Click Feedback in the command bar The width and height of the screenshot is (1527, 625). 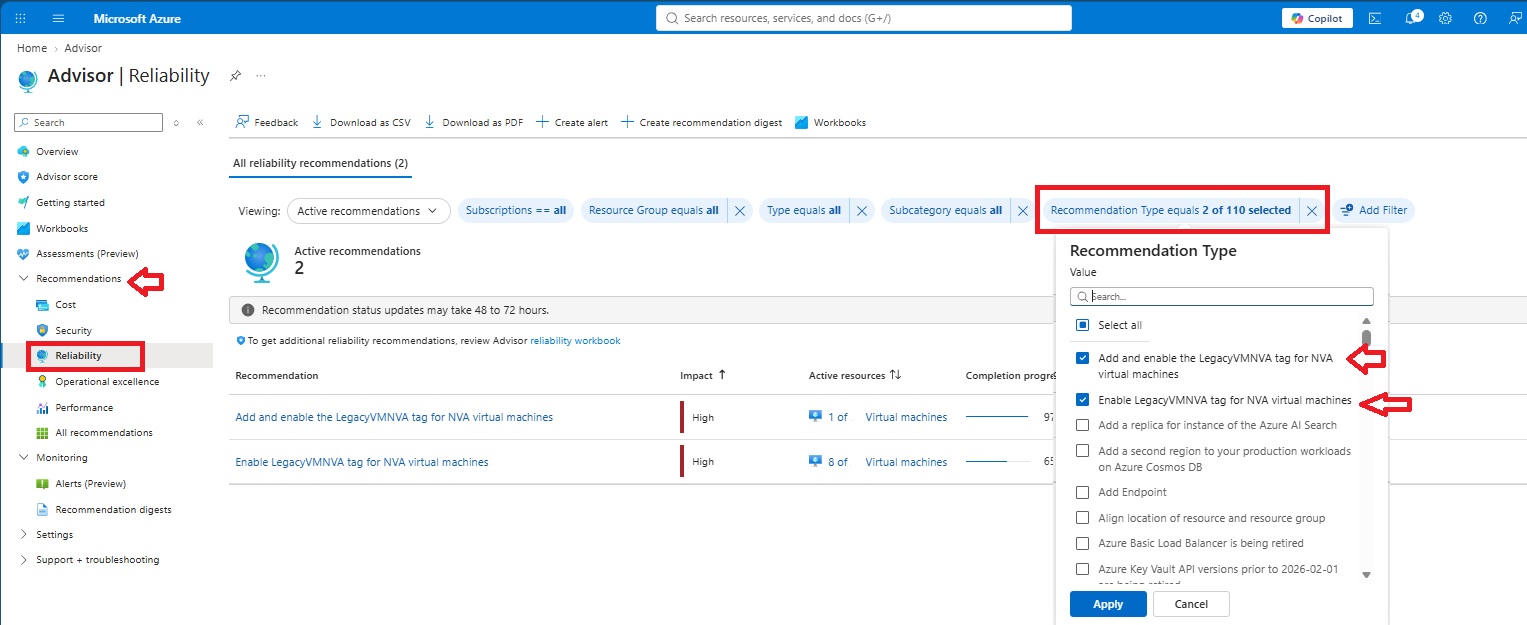coord(266,122)
